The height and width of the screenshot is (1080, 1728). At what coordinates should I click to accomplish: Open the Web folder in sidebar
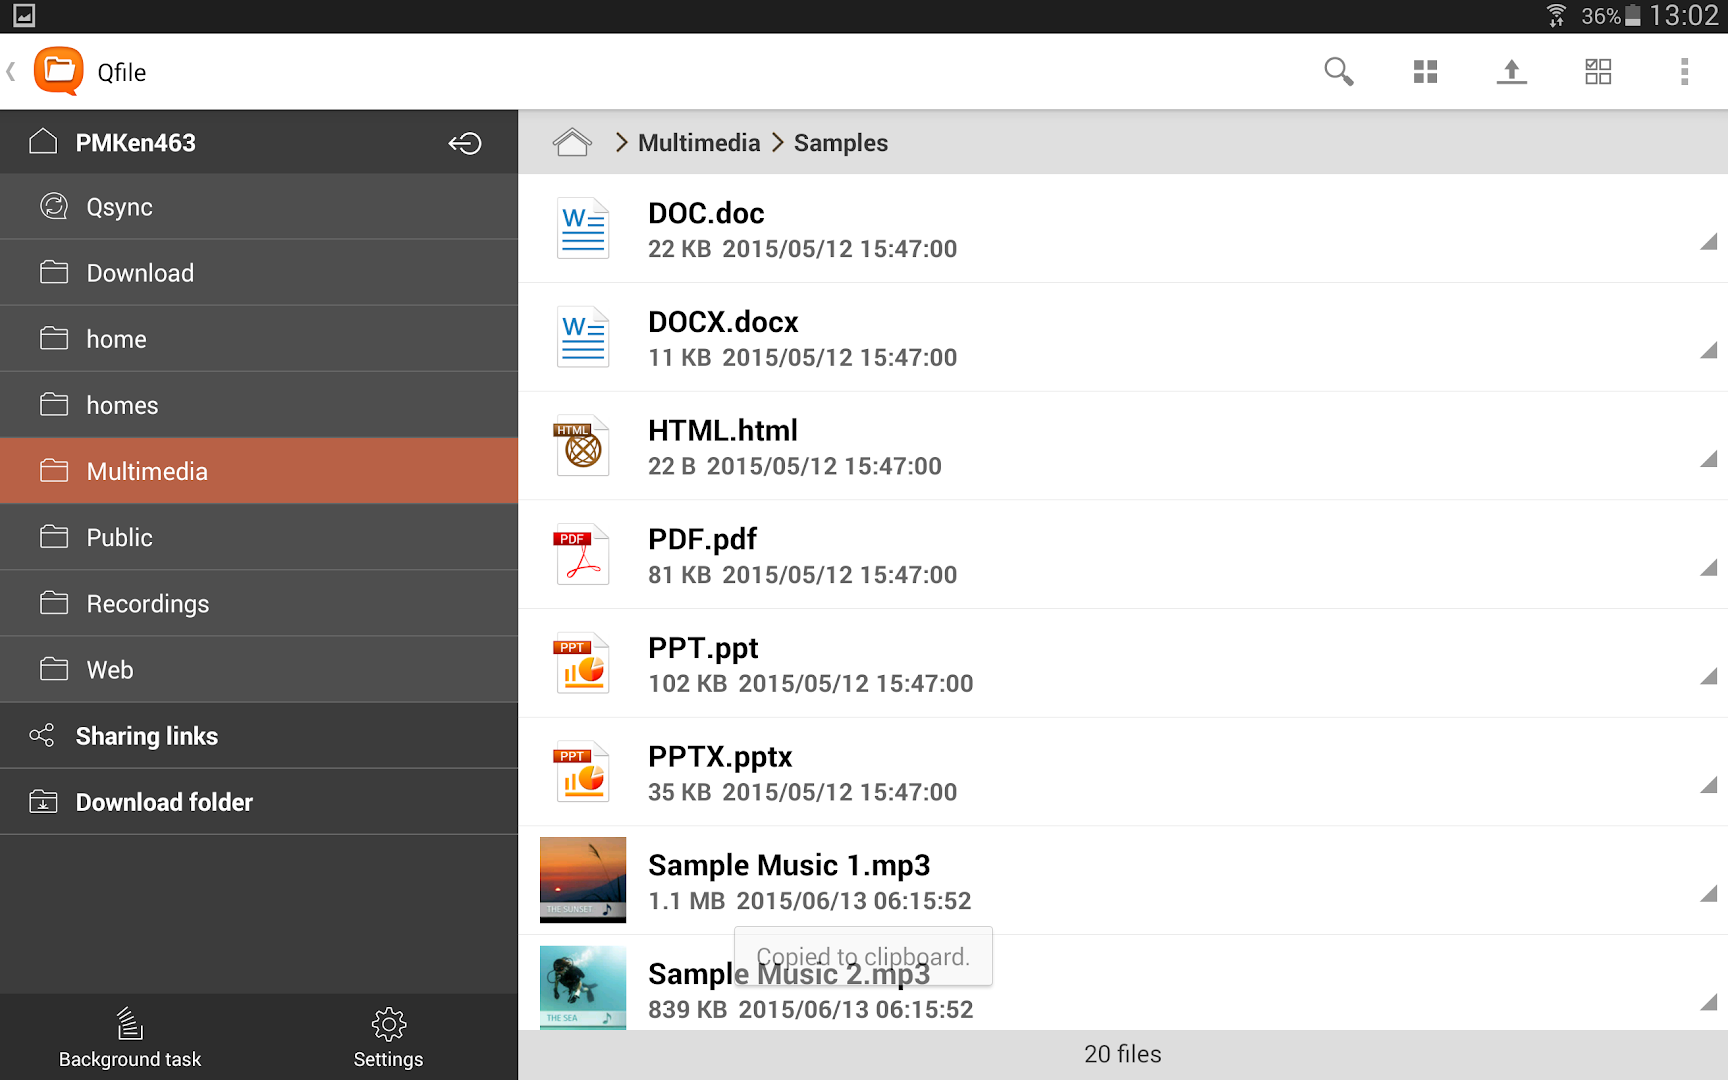point(259,669)
